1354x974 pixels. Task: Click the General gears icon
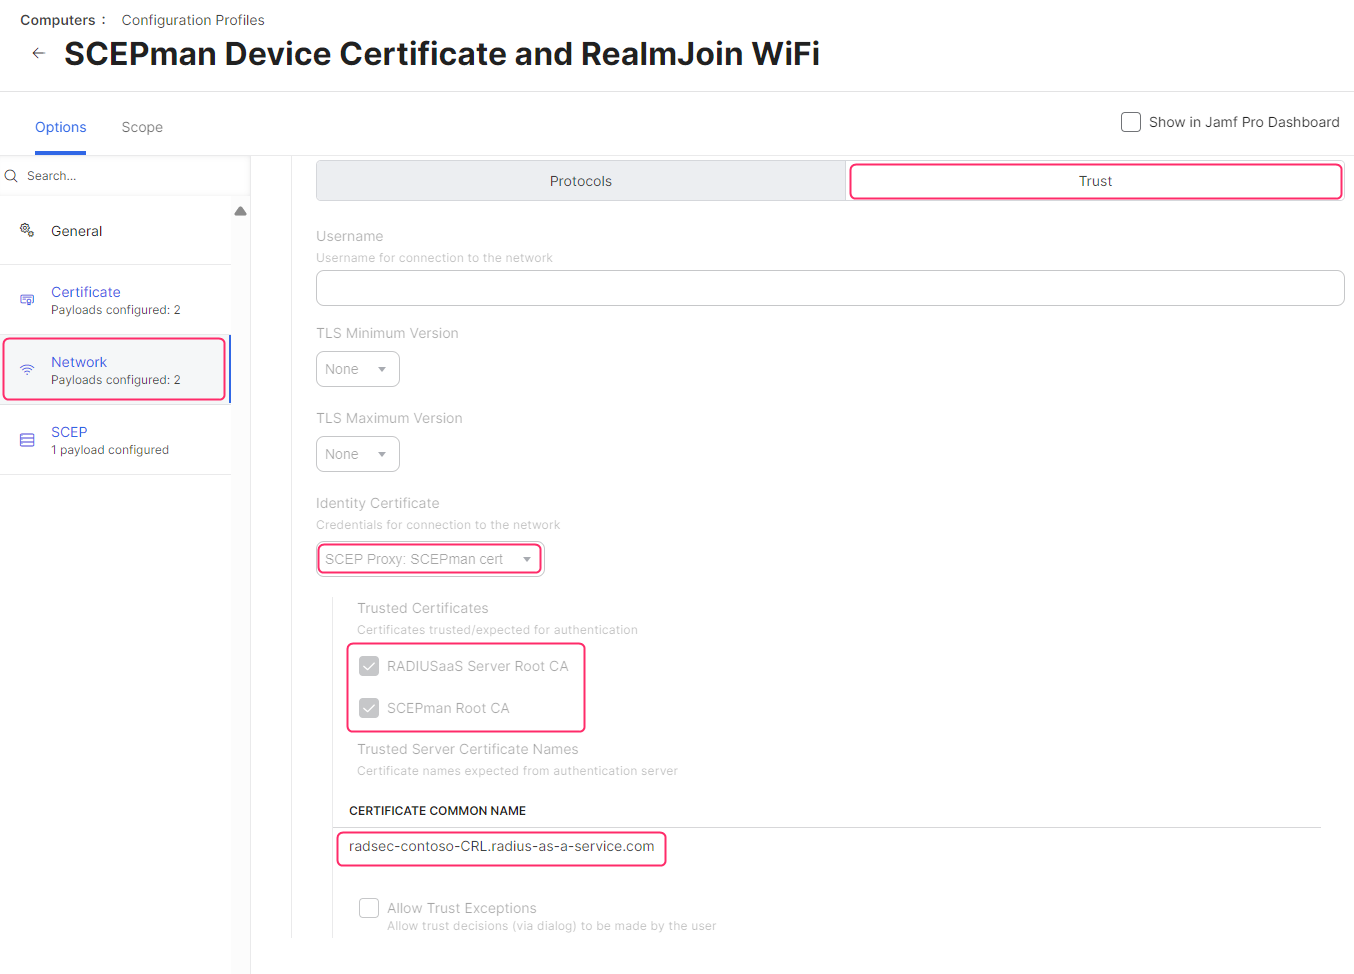tap(27, 230)
